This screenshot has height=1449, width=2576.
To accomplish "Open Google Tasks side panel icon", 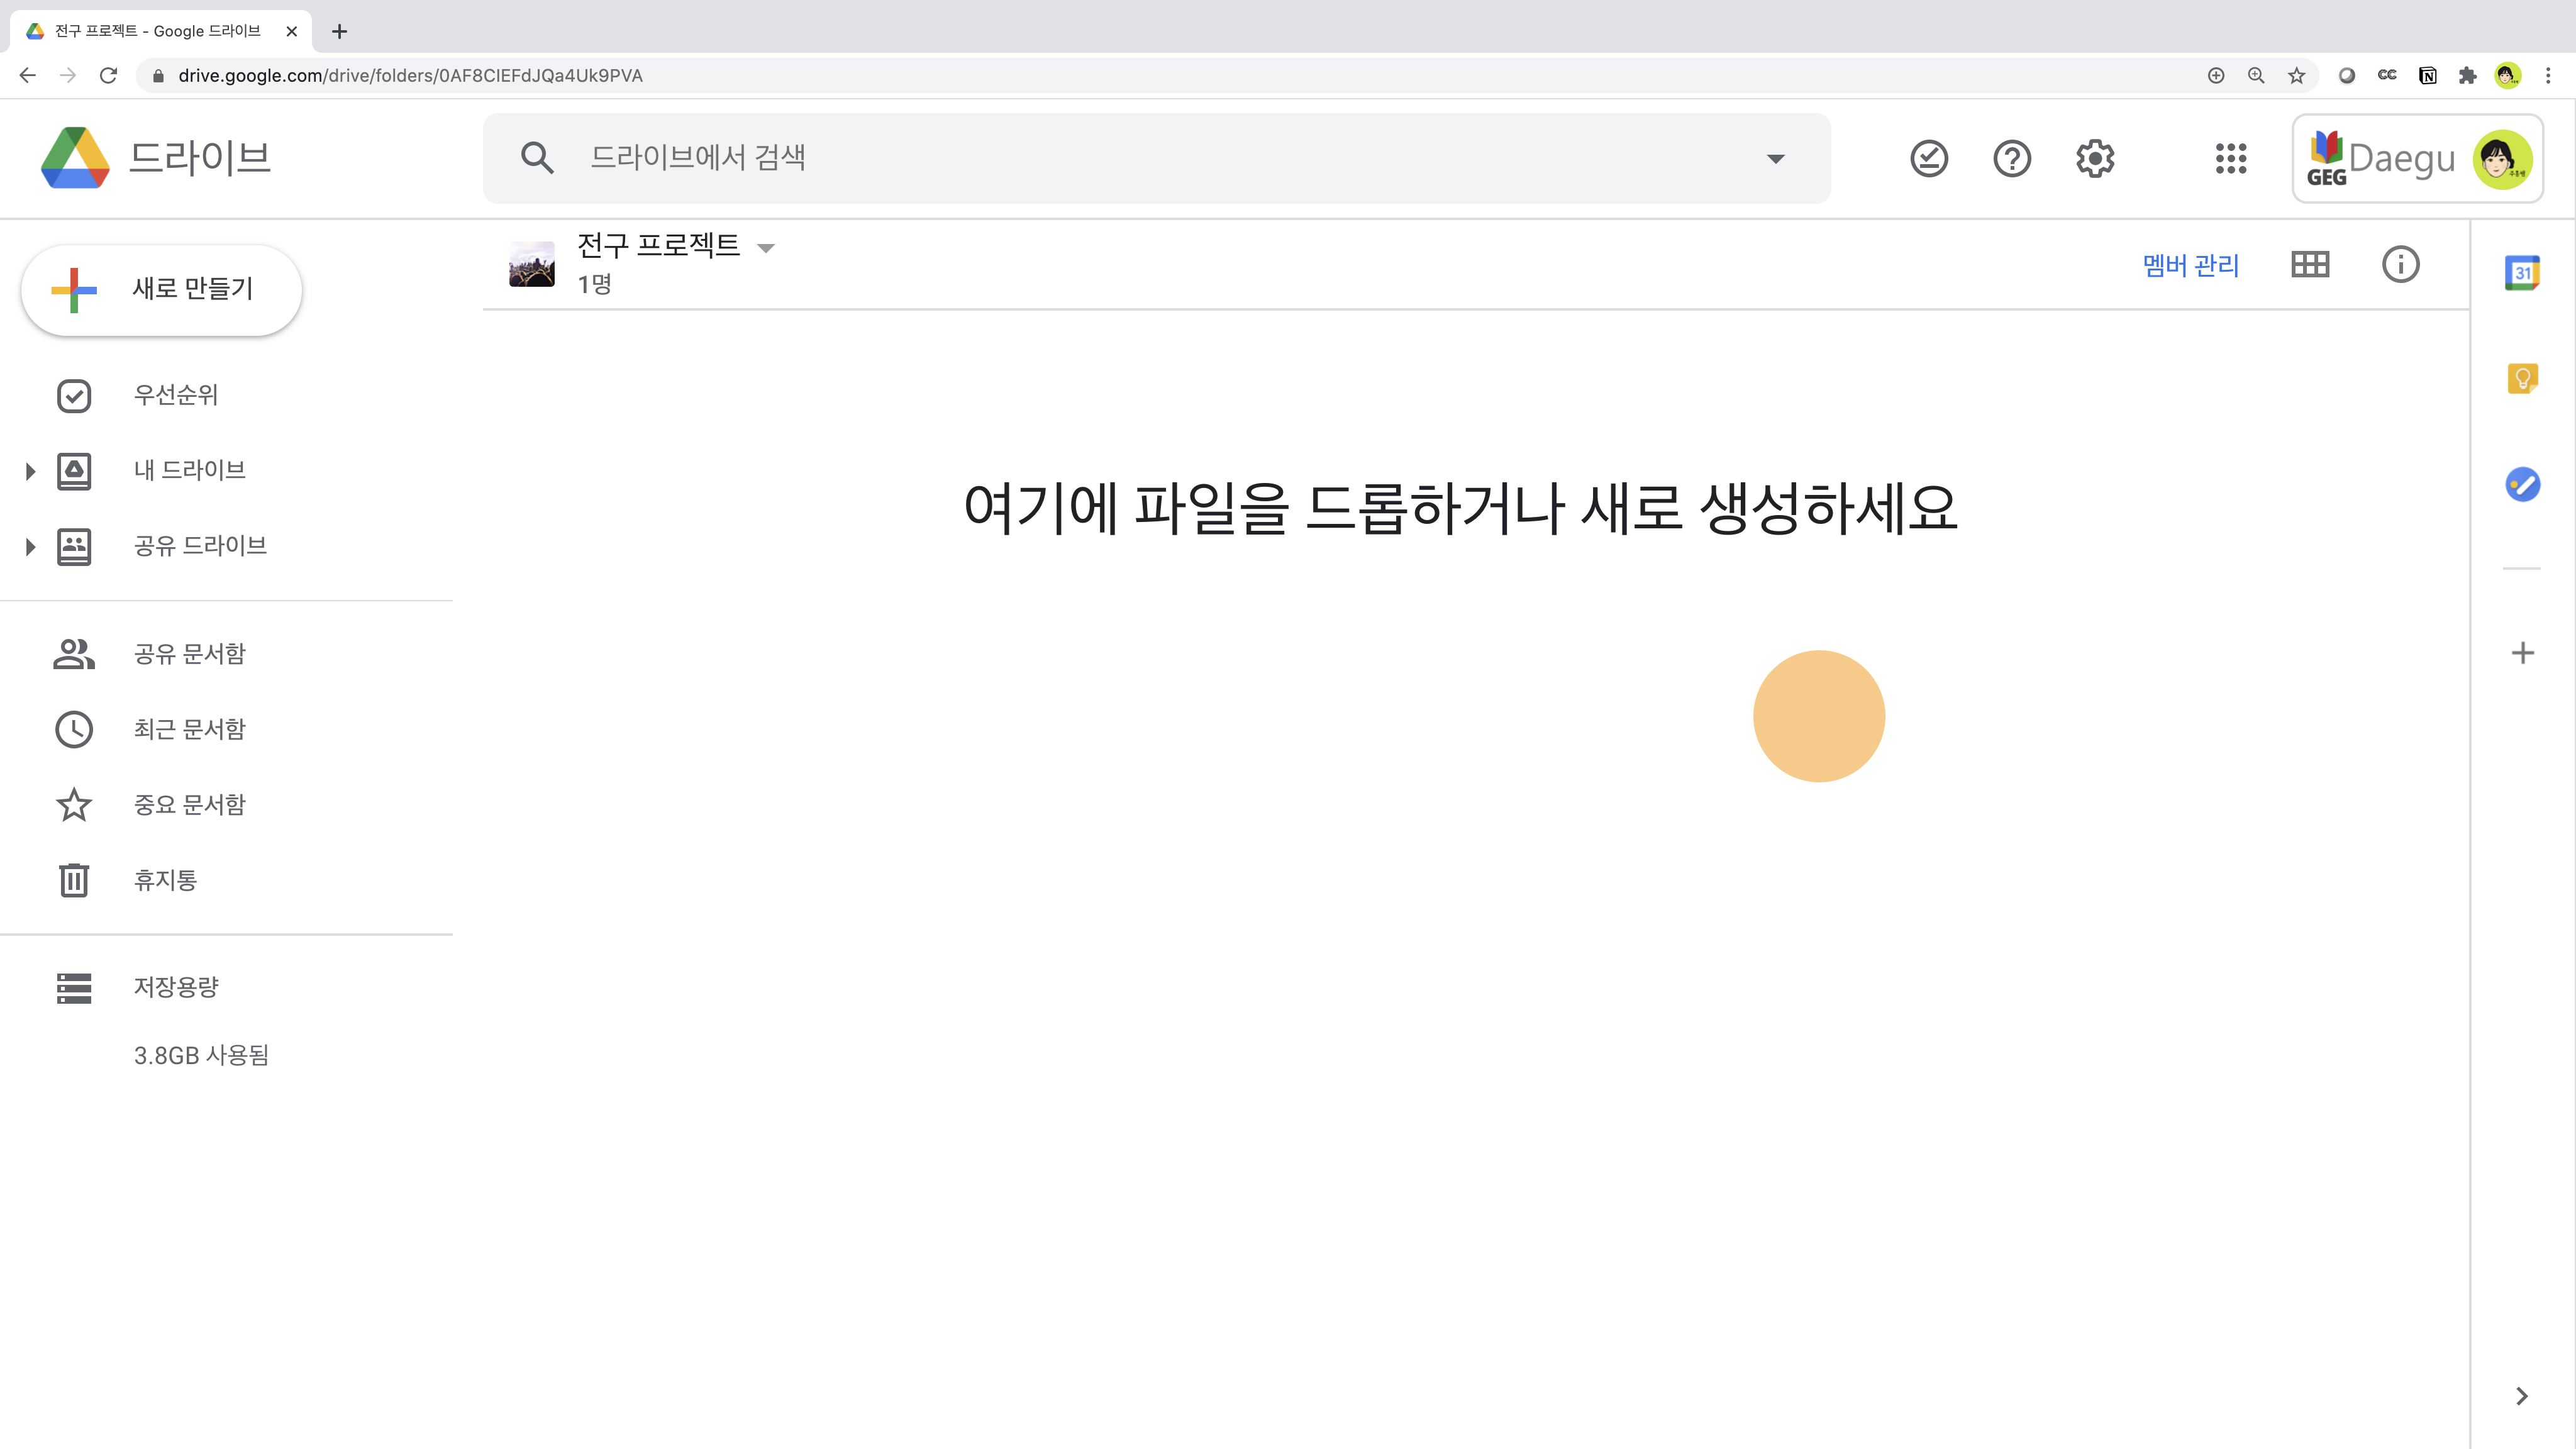I will 2522,485.
